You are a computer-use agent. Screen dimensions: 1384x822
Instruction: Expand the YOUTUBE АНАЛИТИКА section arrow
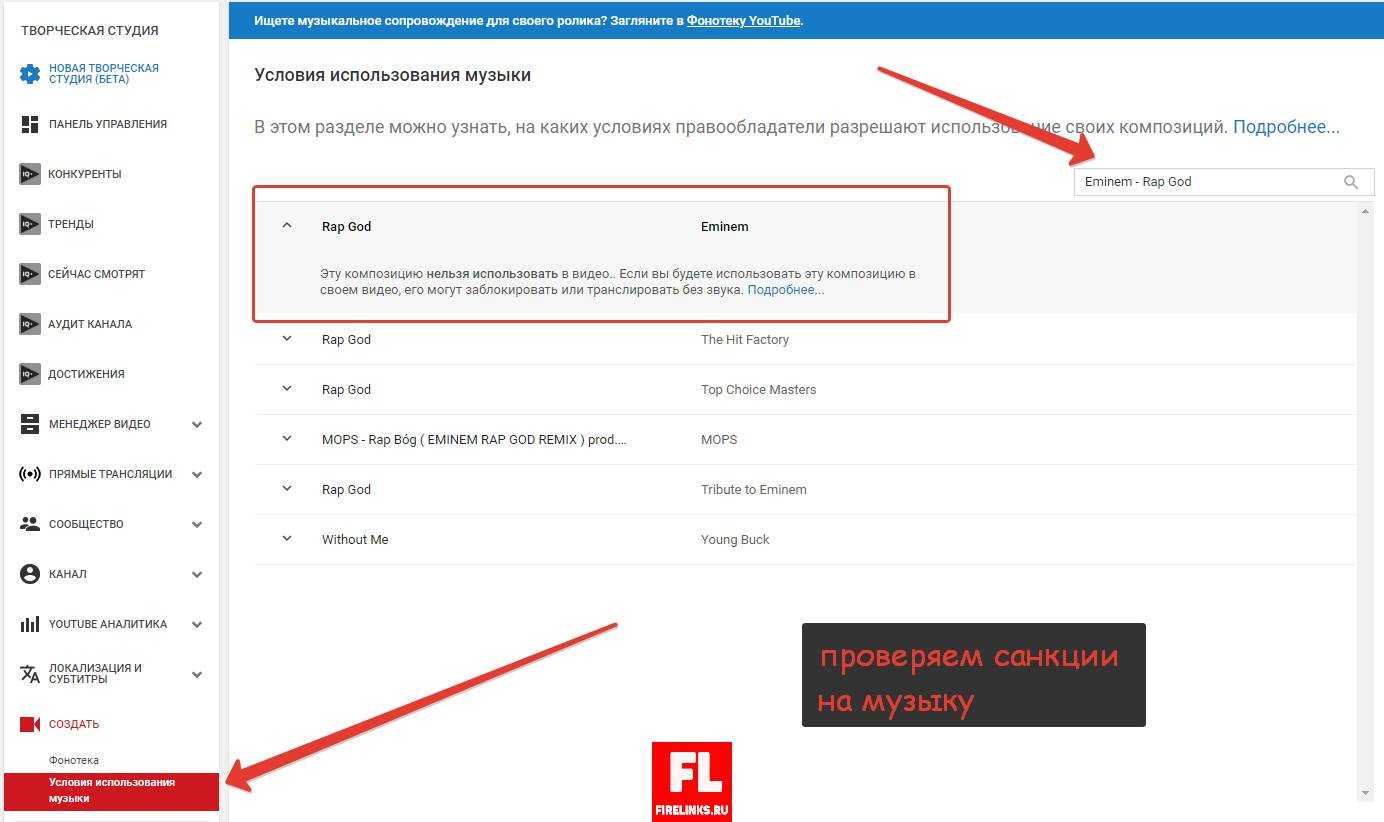pos(197,624)
